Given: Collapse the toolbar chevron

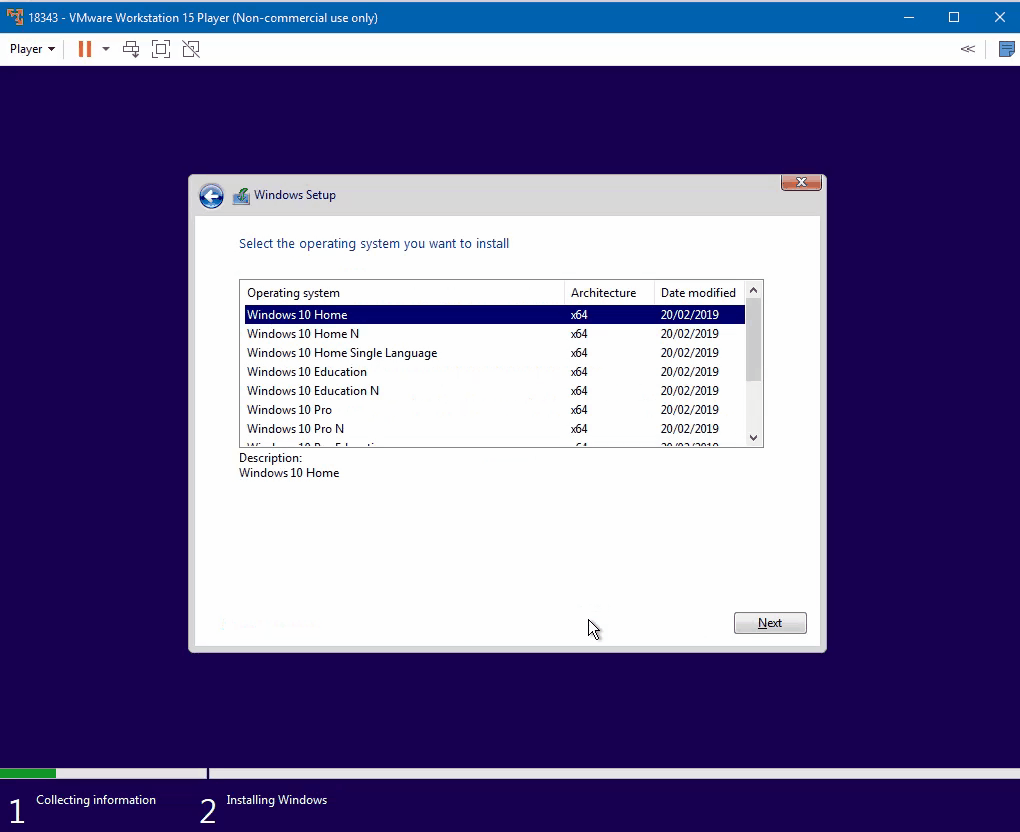Looking at the screenshot, I should click(x=967, y=49).
